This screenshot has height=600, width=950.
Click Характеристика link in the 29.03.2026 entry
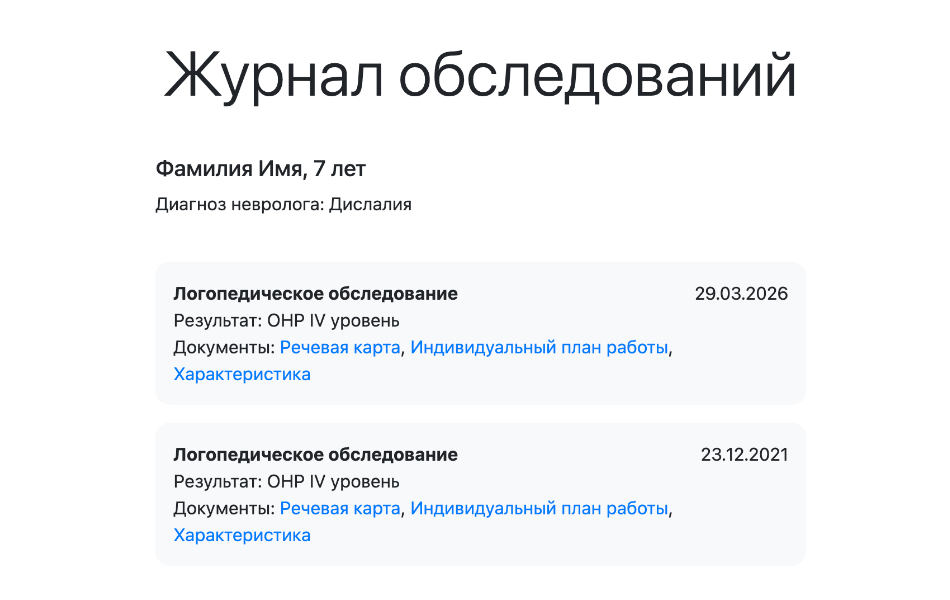pyautogui.click(x=242, y=374)
